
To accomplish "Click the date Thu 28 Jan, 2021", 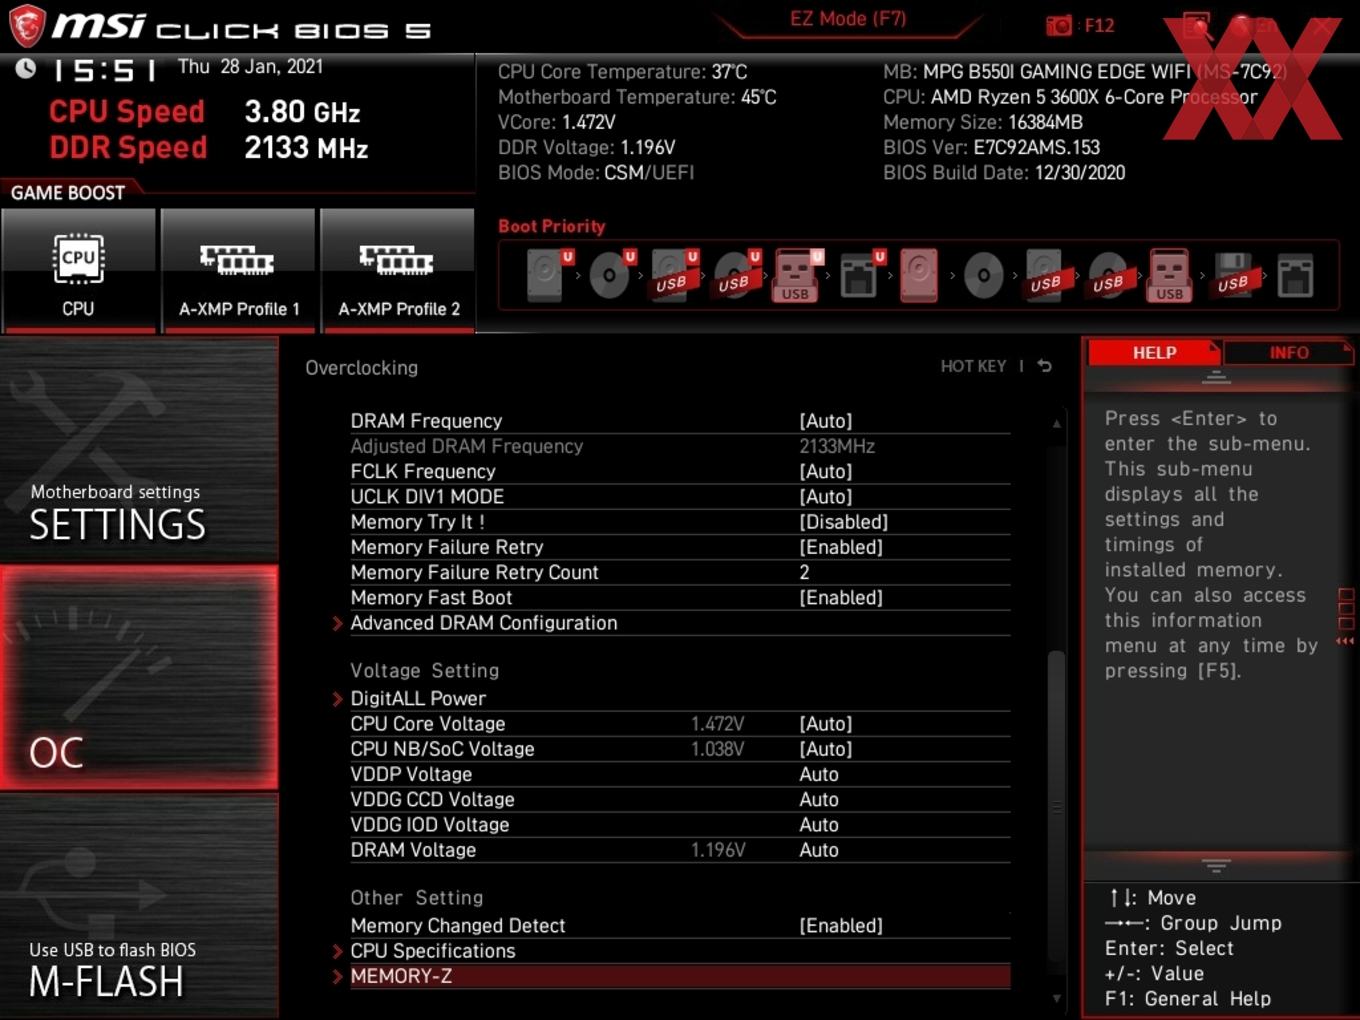I will tap(250, 67).
